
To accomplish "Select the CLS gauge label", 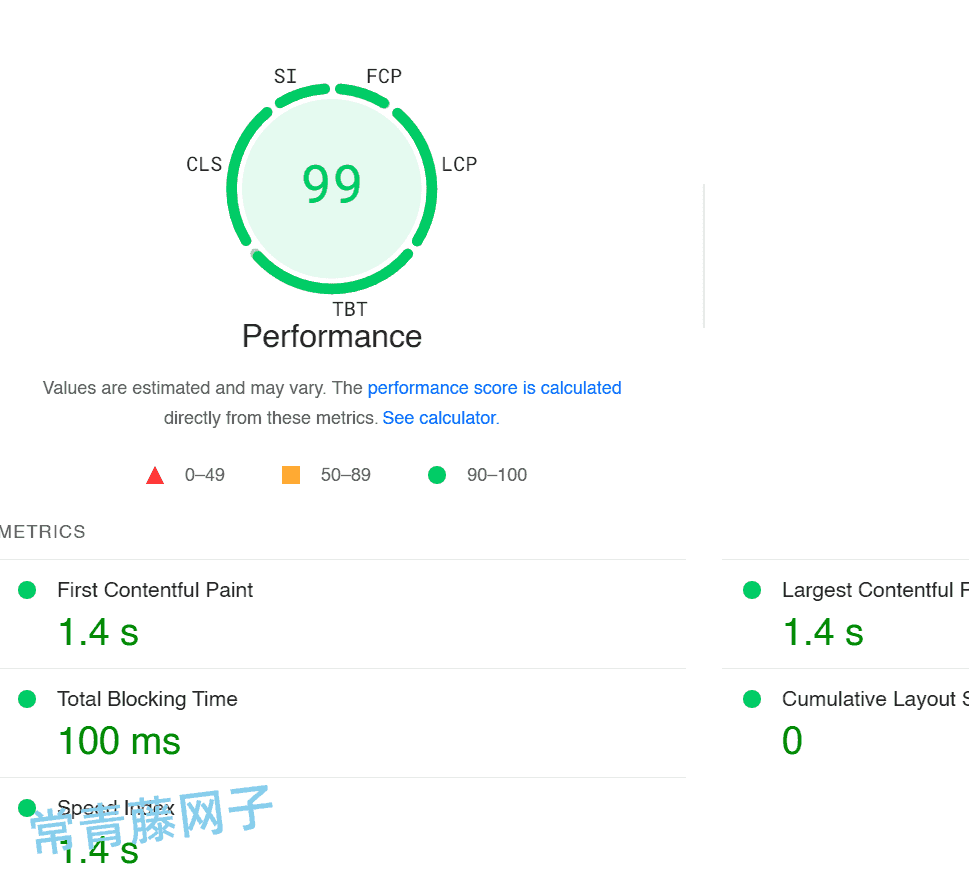I will click(204, 165).
